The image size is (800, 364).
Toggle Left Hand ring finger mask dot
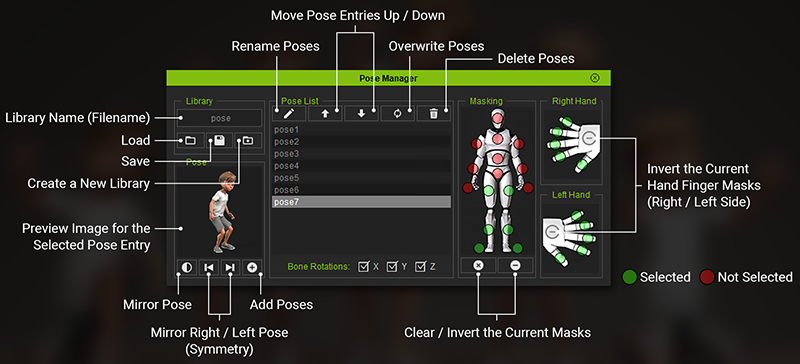[585, 225]
